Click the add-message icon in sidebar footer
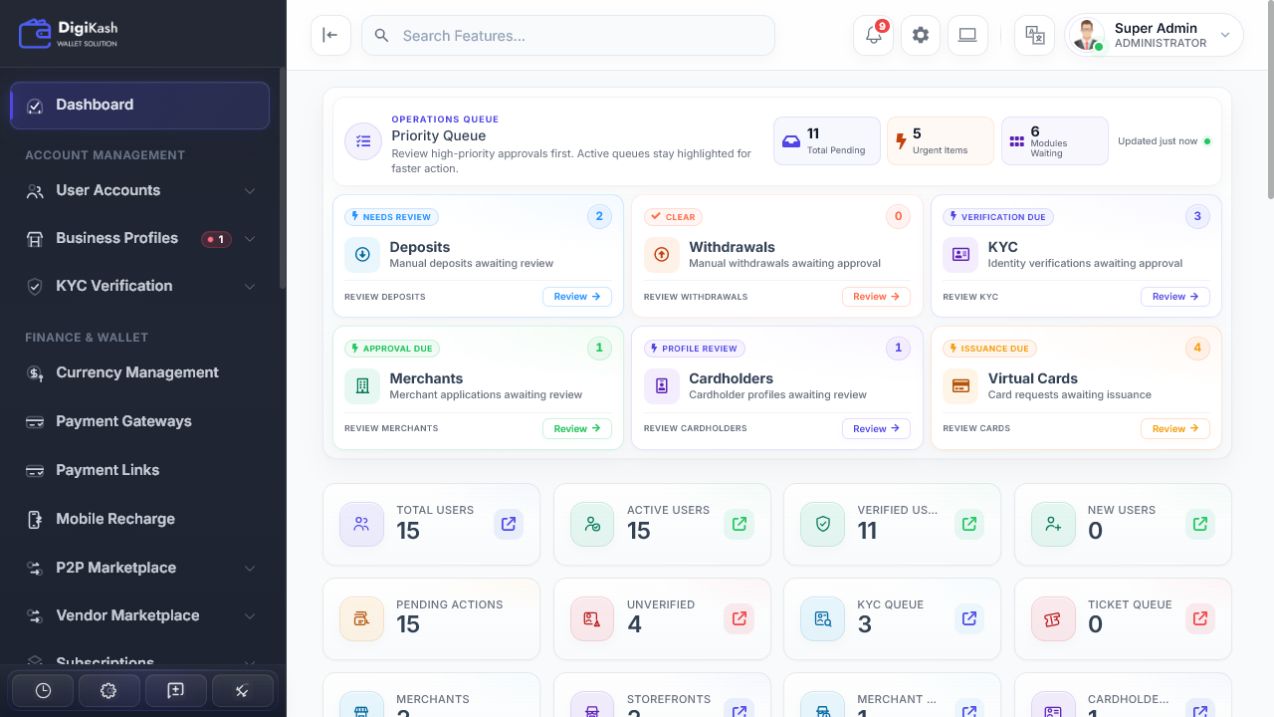 [x=176, y=690]
